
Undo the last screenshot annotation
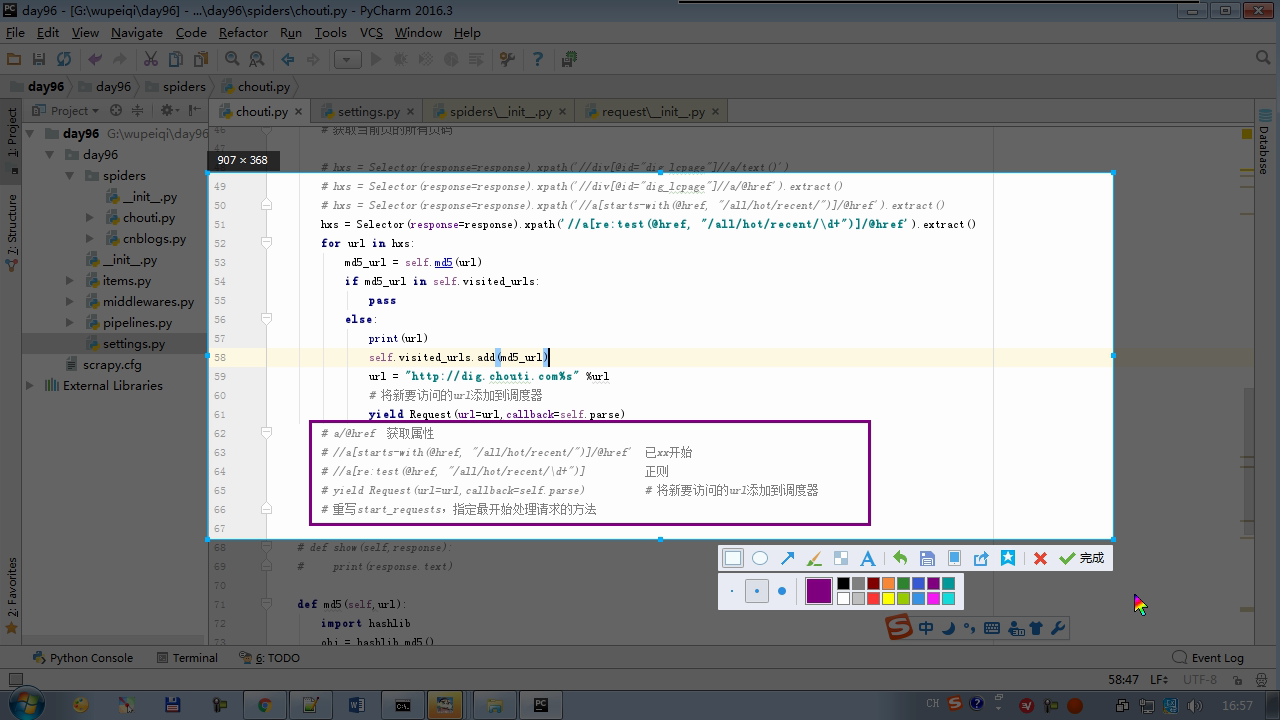(x=900, y=558)
